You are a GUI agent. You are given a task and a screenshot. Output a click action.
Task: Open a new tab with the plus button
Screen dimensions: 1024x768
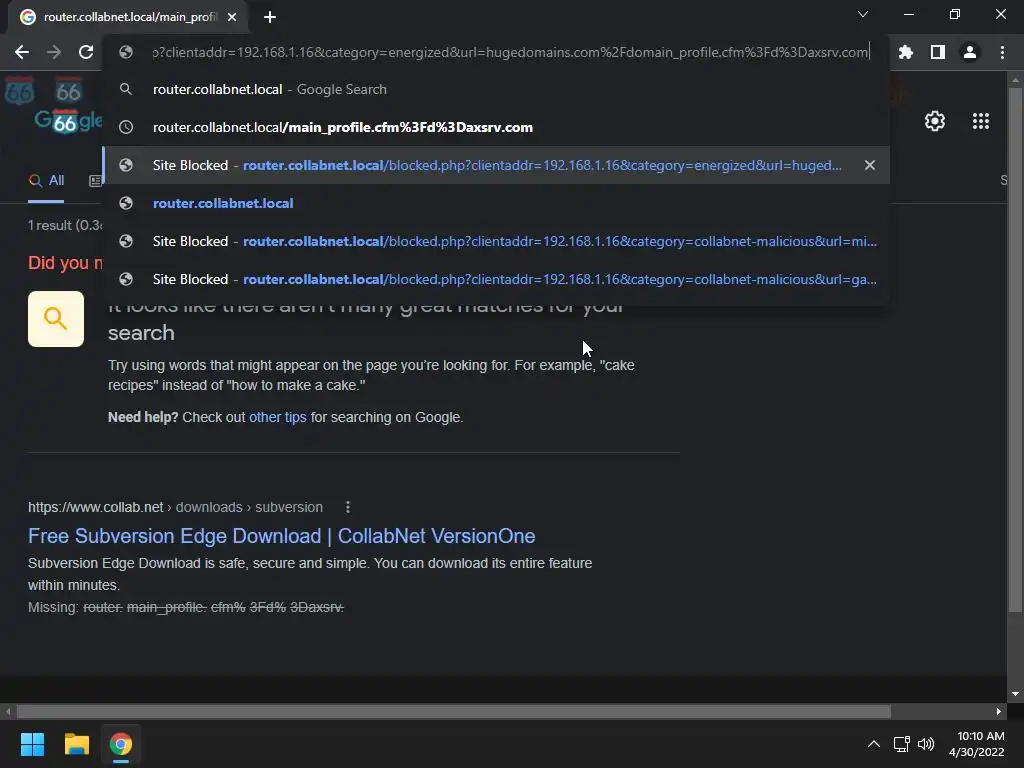click(x=270, y=17)
